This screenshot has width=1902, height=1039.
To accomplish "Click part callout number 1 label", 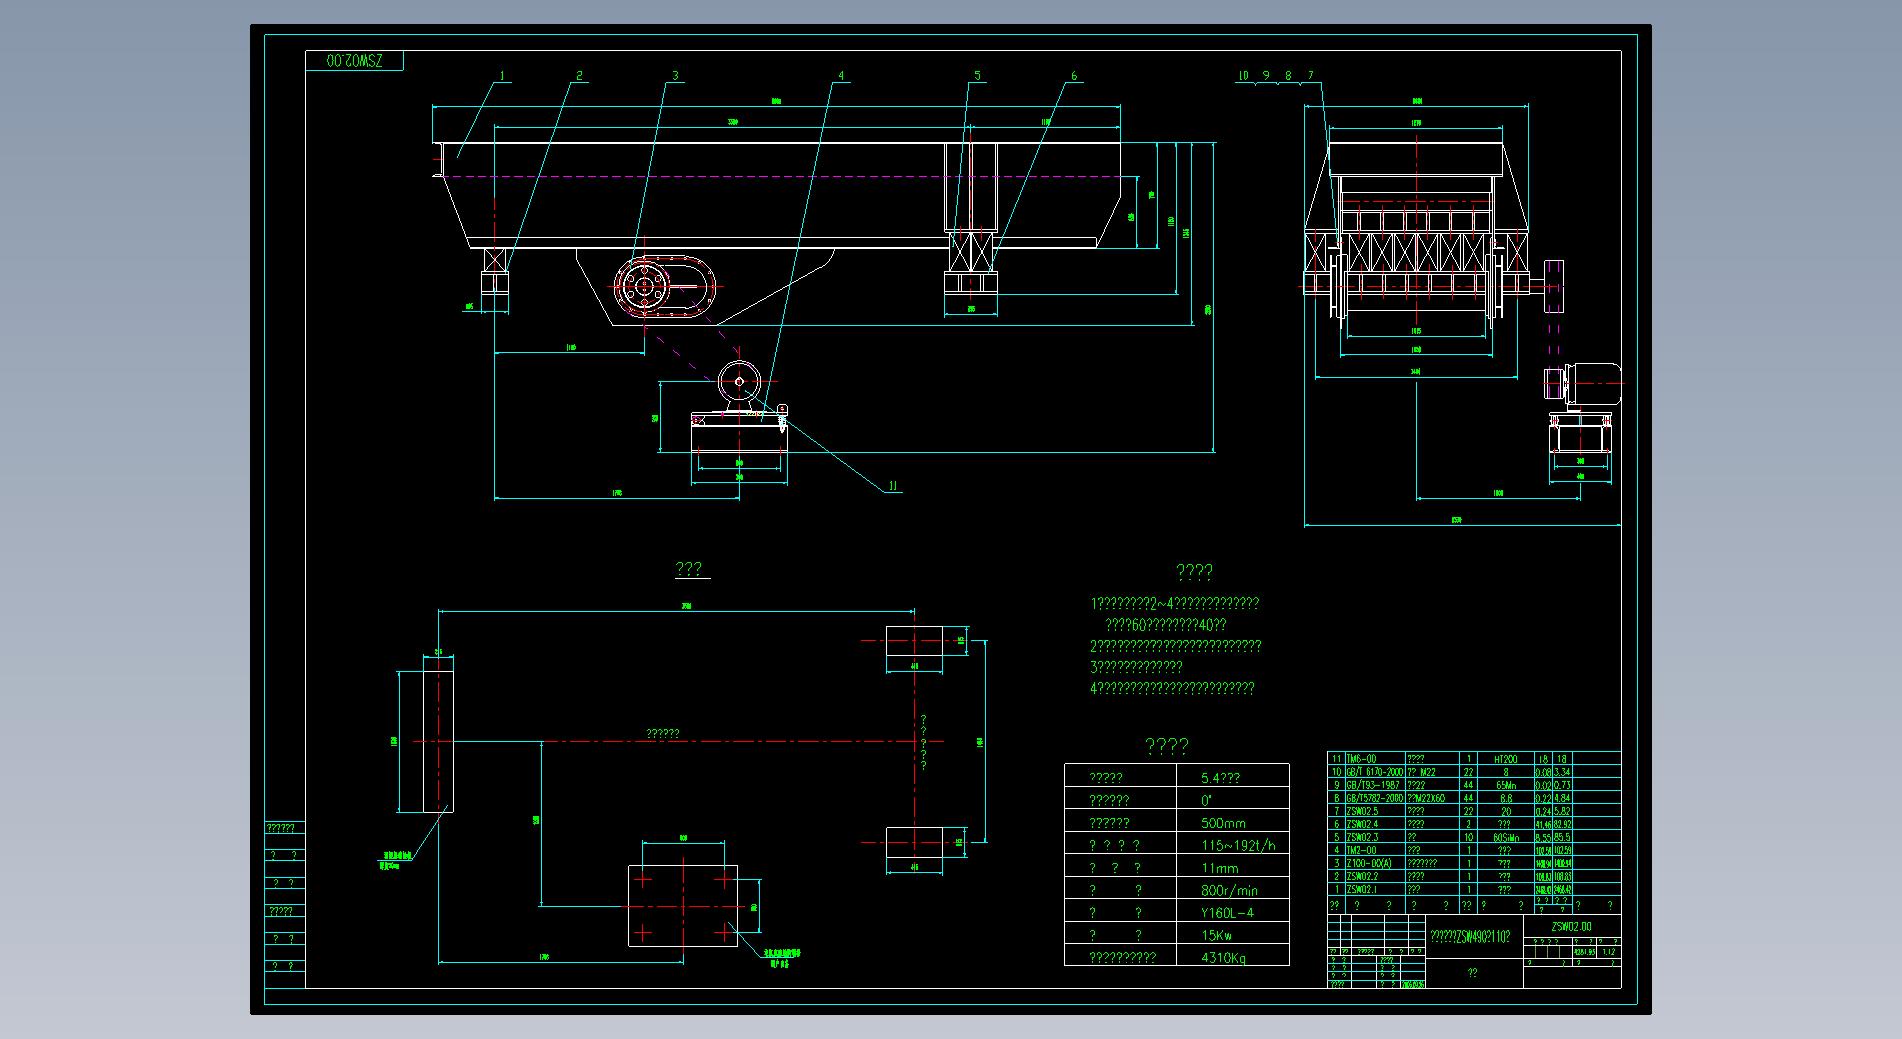I will click(x=503, y=76).
